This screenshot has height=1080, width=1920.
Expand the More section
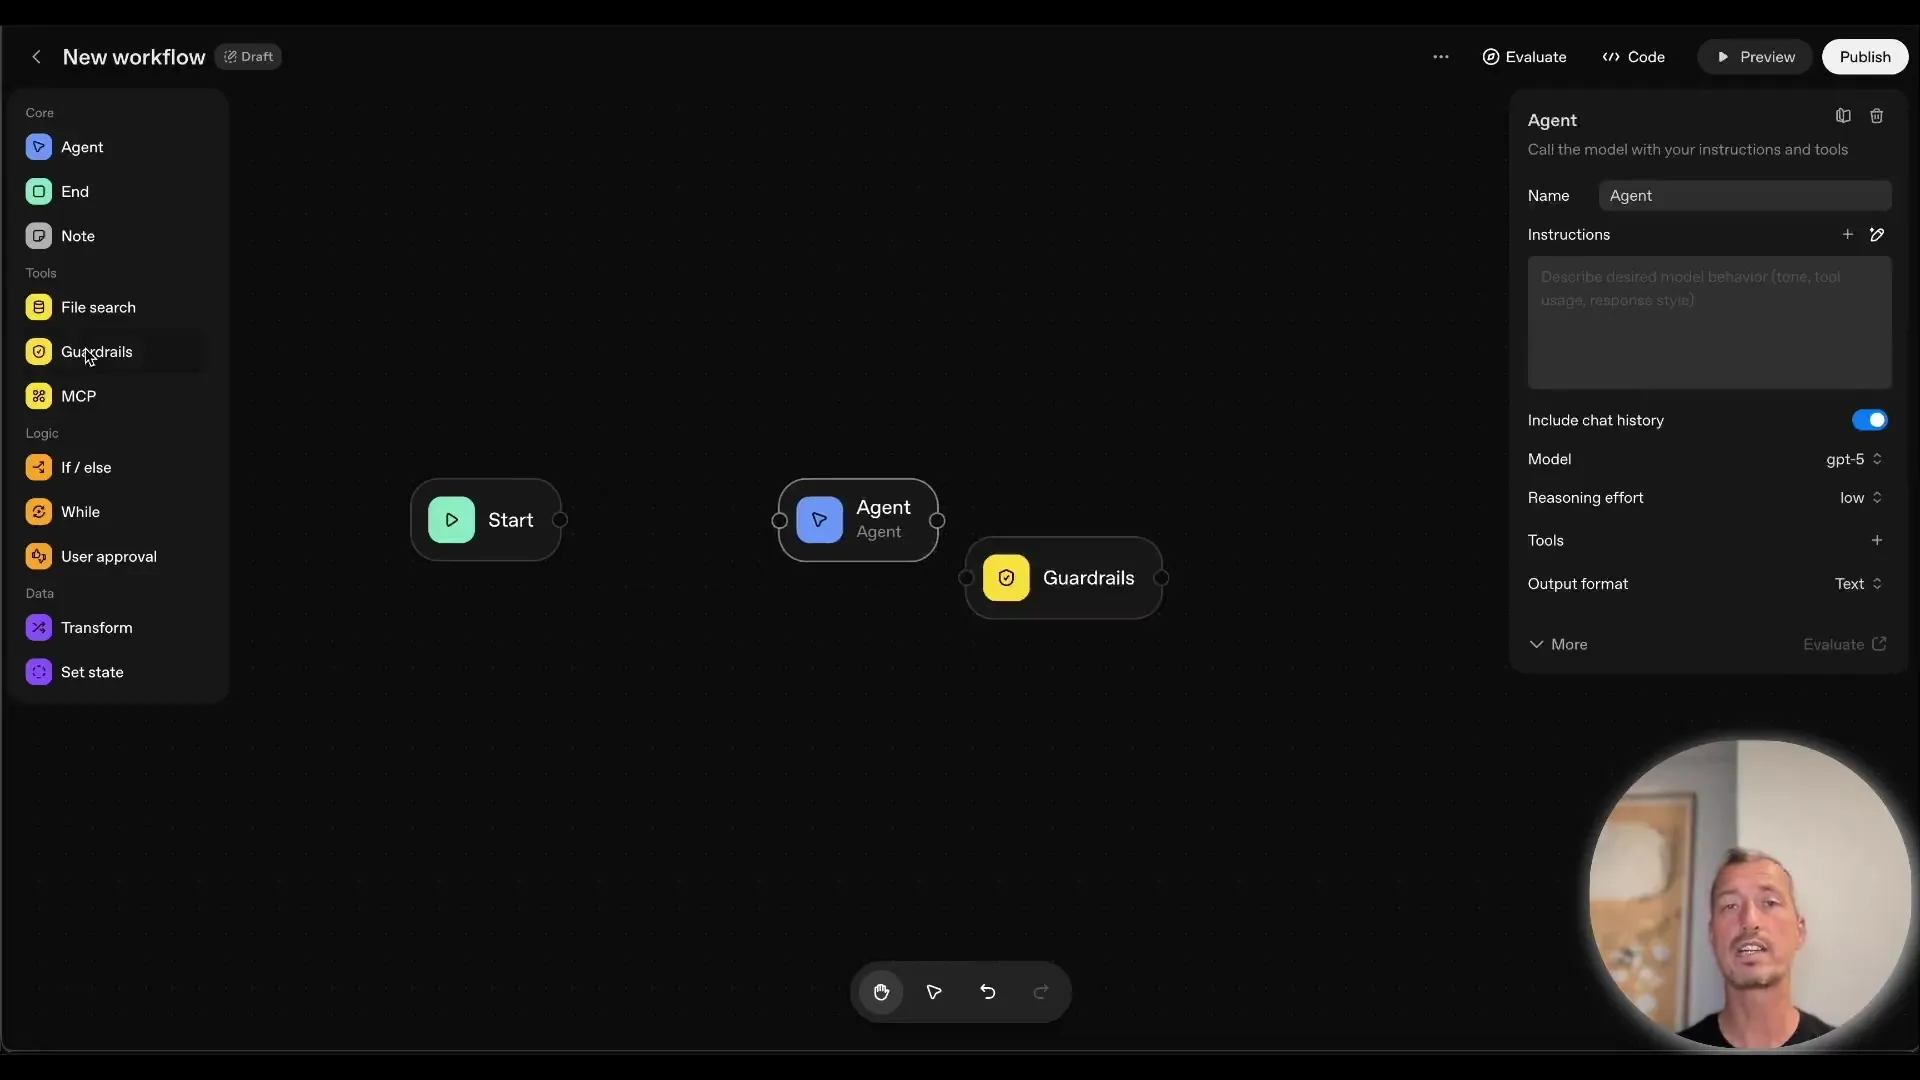pyautogui.click(x=1559, y=645)
